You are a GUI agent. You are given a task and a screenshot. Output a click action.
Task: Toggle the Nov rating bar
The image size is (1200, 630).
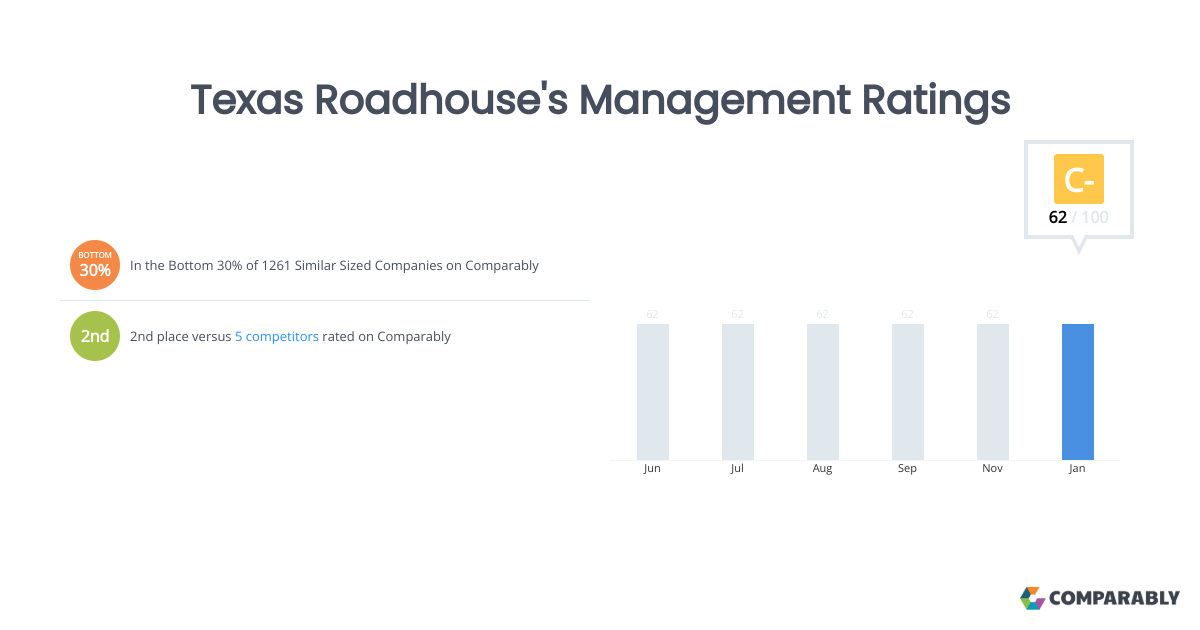[992, 390]
